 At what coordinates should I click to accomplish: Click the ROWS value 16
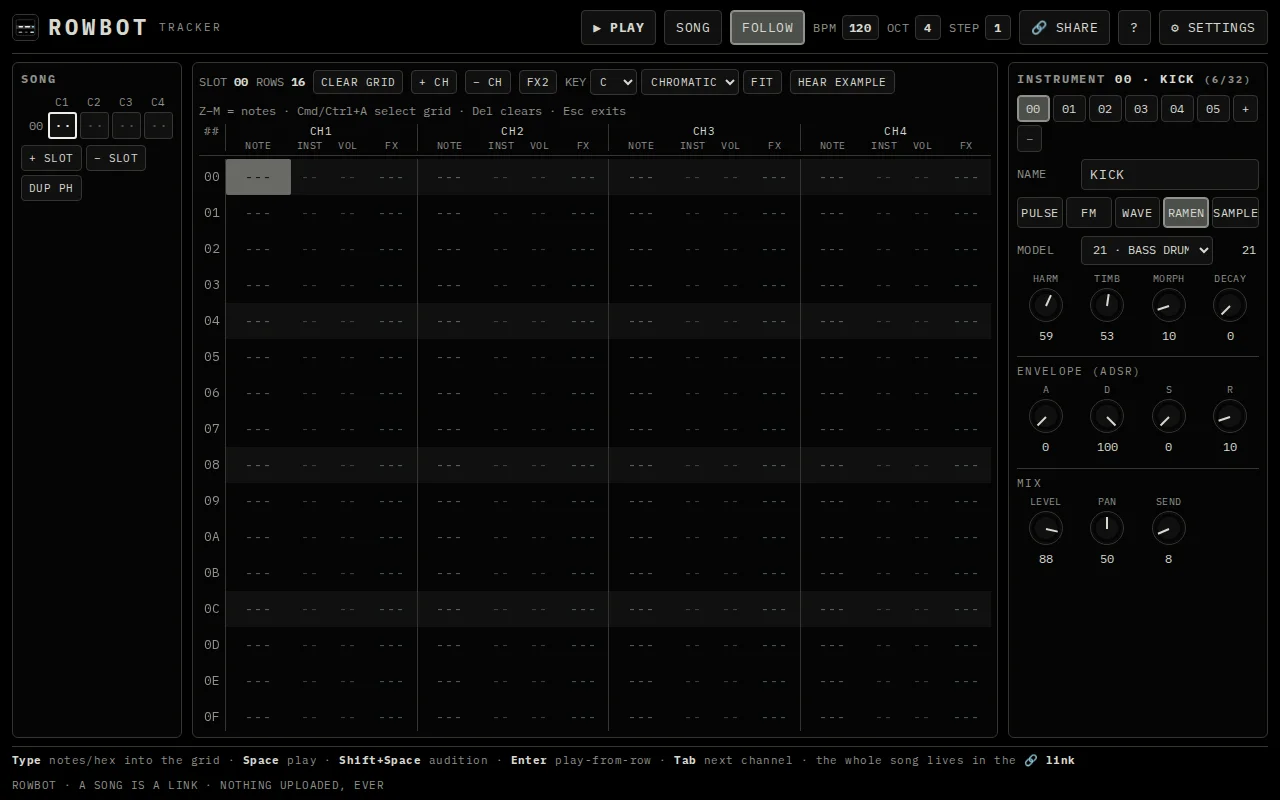[298, 82]
